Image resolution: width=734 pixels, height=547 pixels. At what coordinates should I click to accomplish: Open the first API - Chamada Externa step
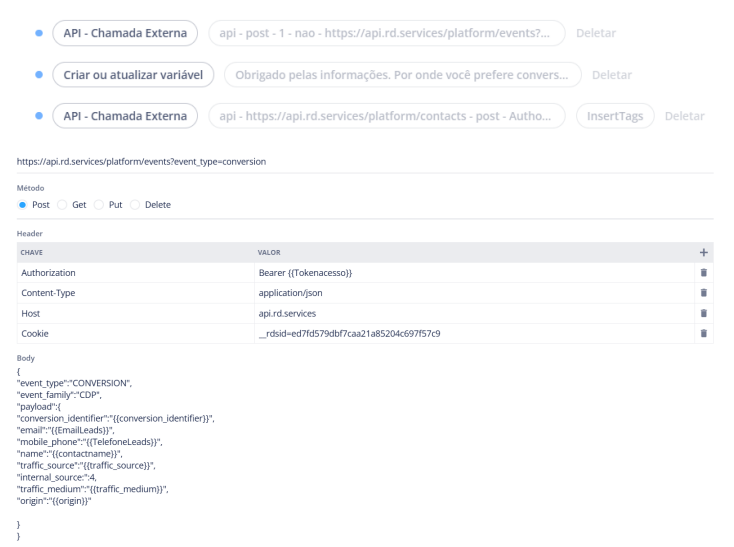coord(125,34)
